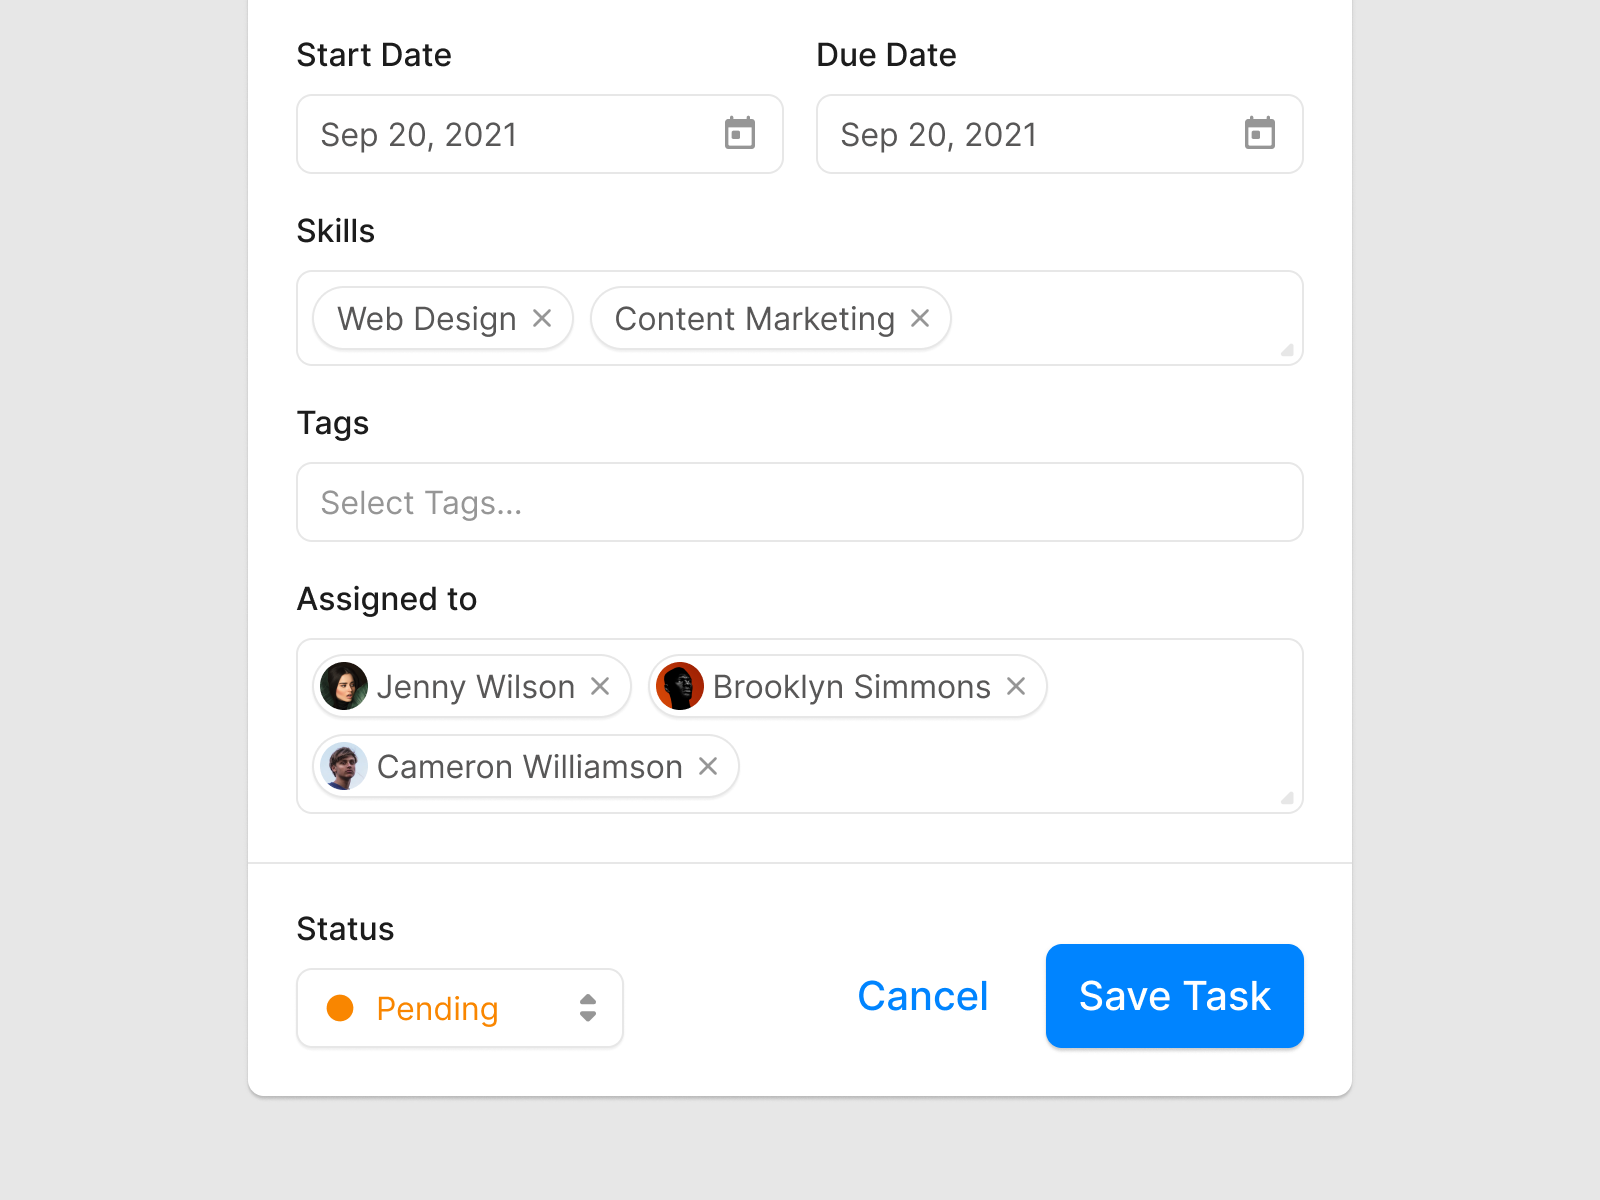Click Brooklyn Simmons' avatar photo

pos(680,686)
